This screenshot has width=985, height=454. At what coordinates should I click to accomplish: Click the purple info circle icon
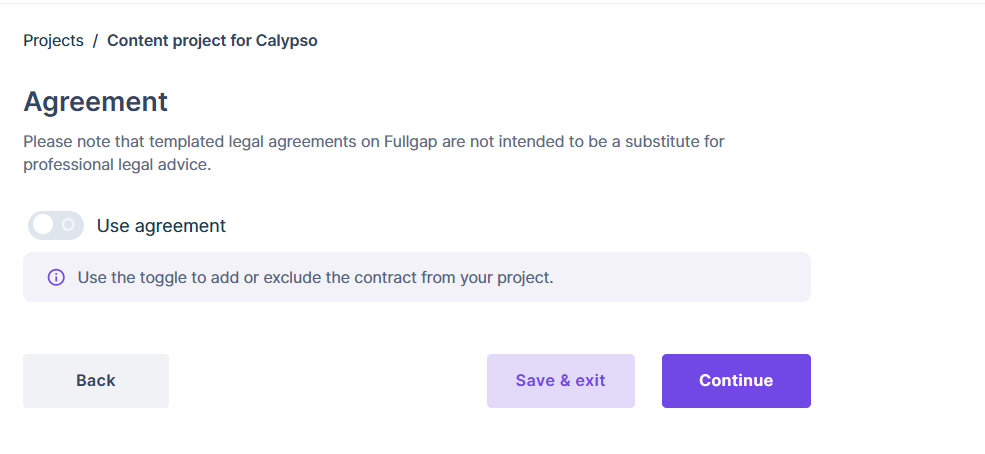click(56, 277)
